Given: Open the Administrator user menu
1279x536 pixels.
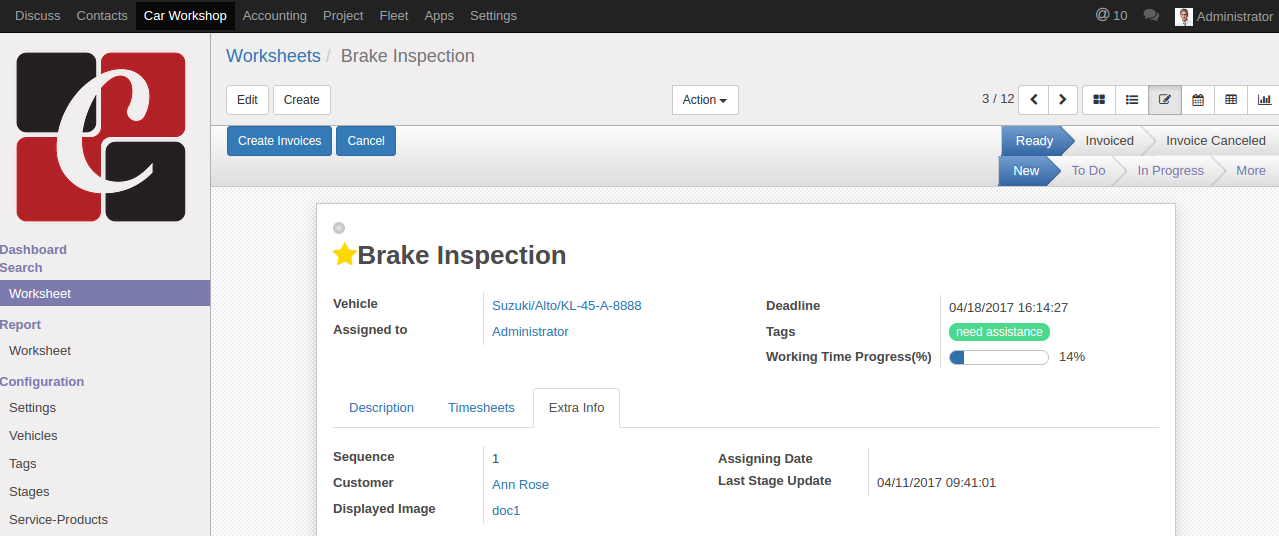Looking at the screenshot, I should coord(1224,16).
